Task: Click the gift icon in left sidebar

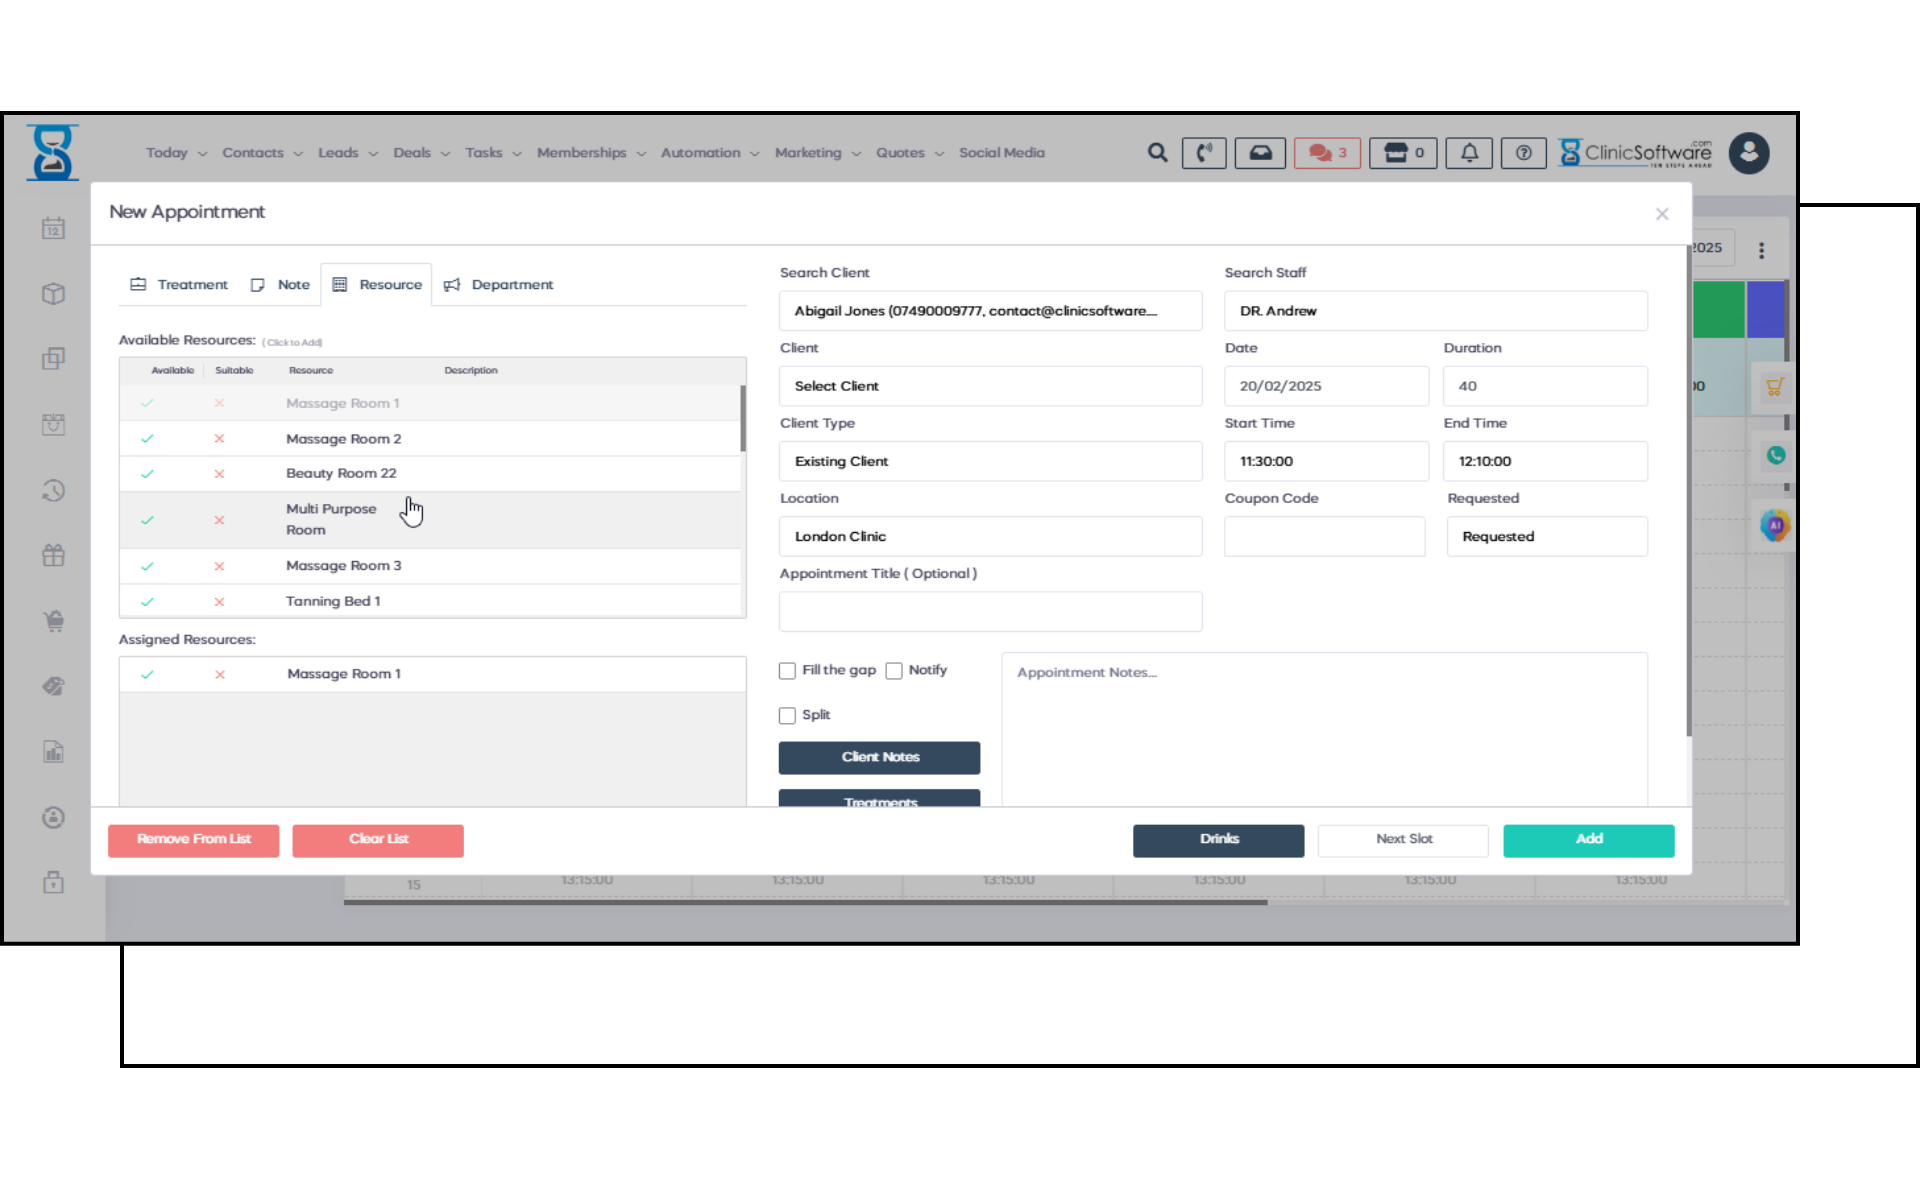Action: (54, 556)
